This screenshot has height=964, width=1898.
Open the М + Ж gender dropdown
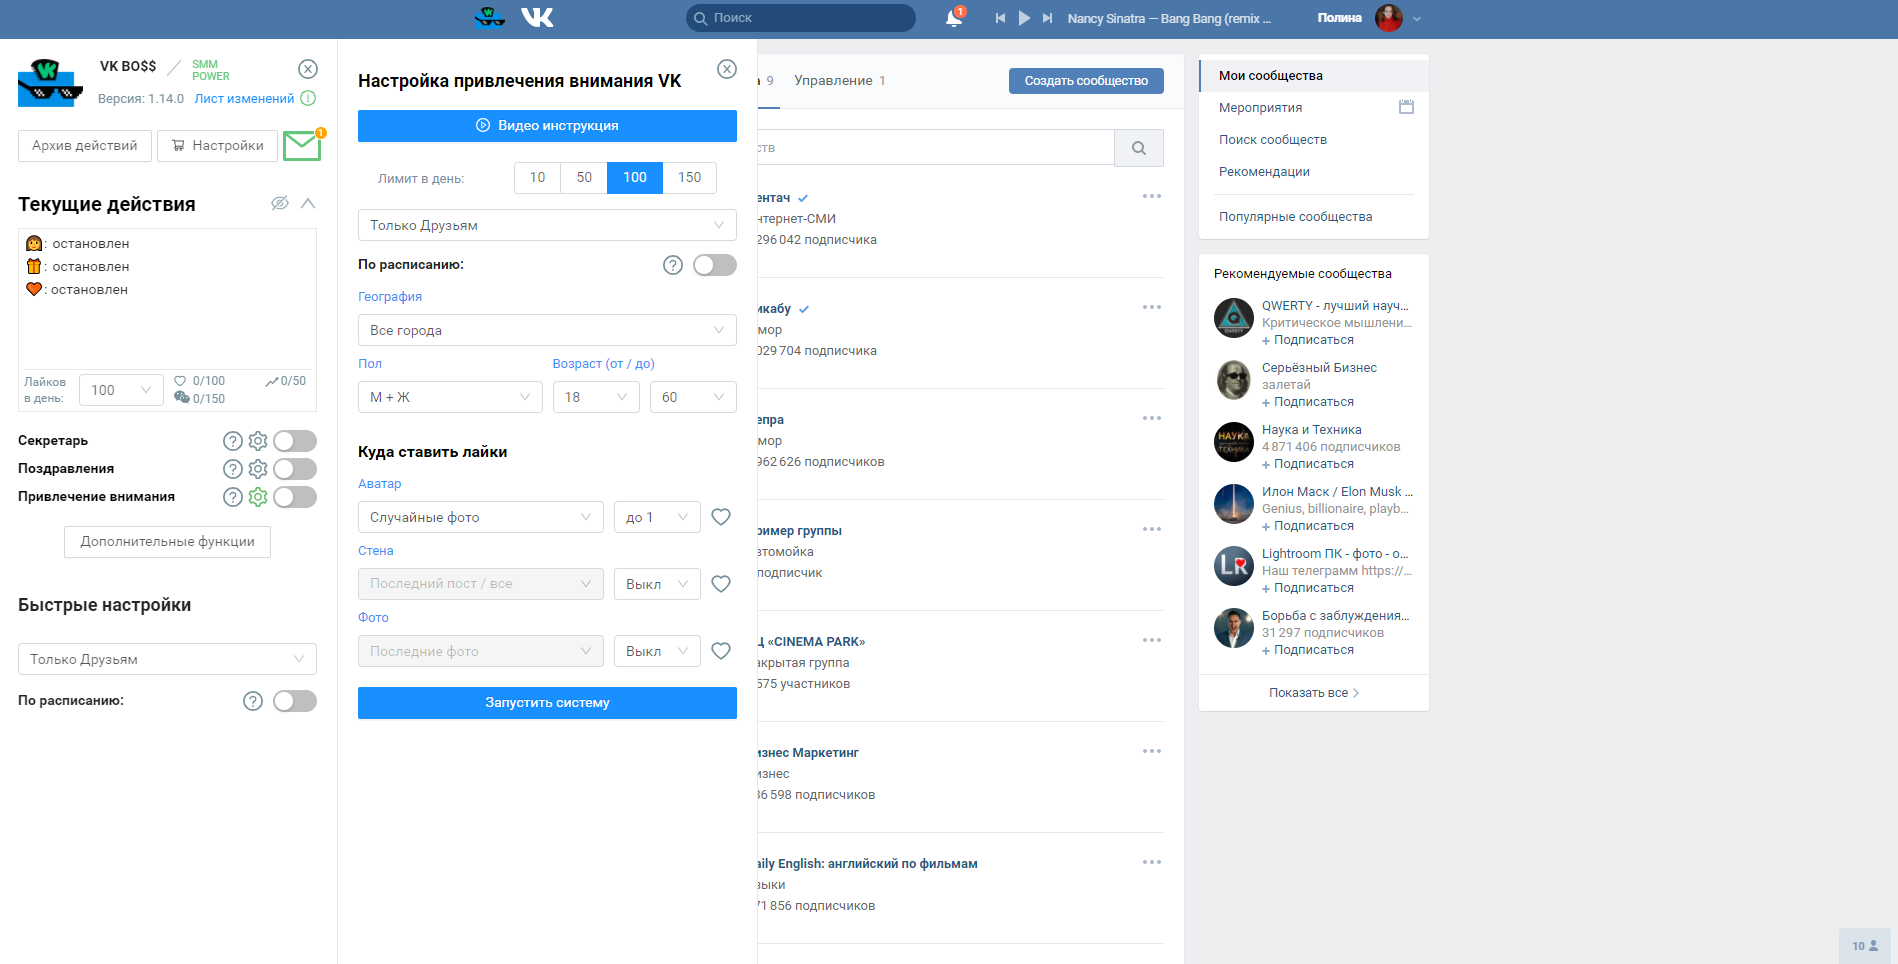coord(450,397)
